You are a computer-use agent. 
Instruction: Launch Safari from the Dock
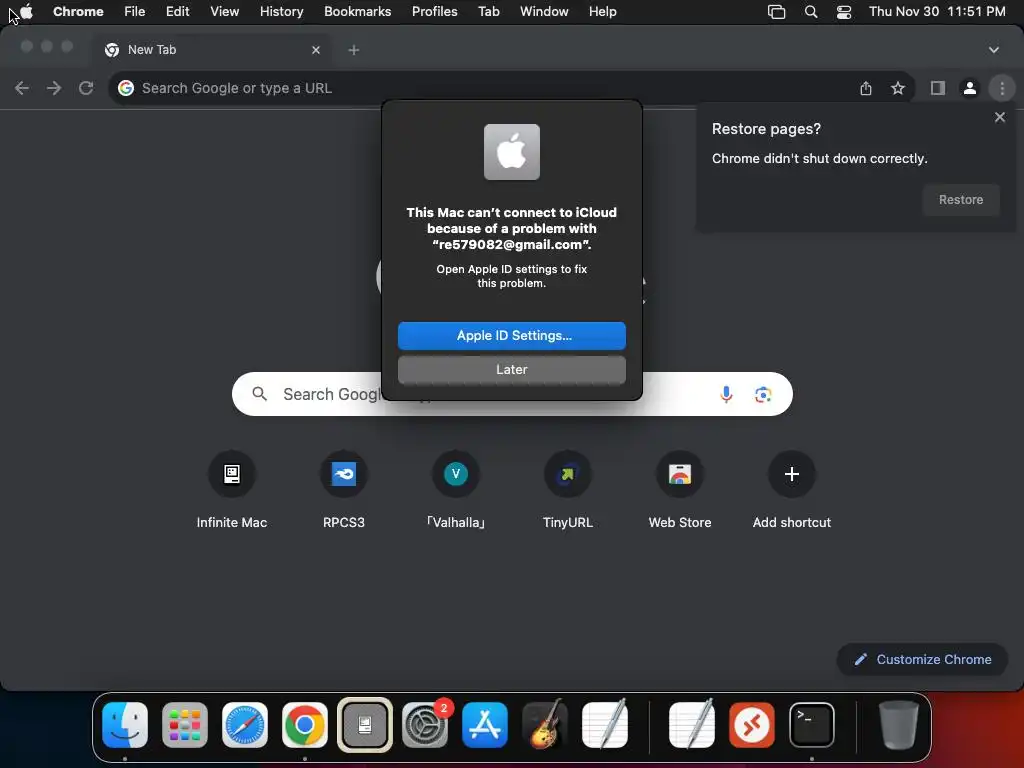245,725
